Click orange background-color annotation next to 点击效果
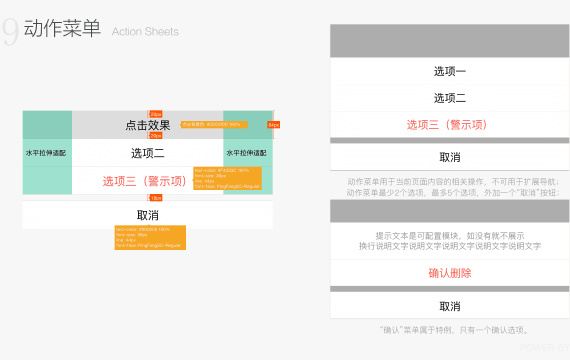The image size is (570, 360). tap(214, 125)
